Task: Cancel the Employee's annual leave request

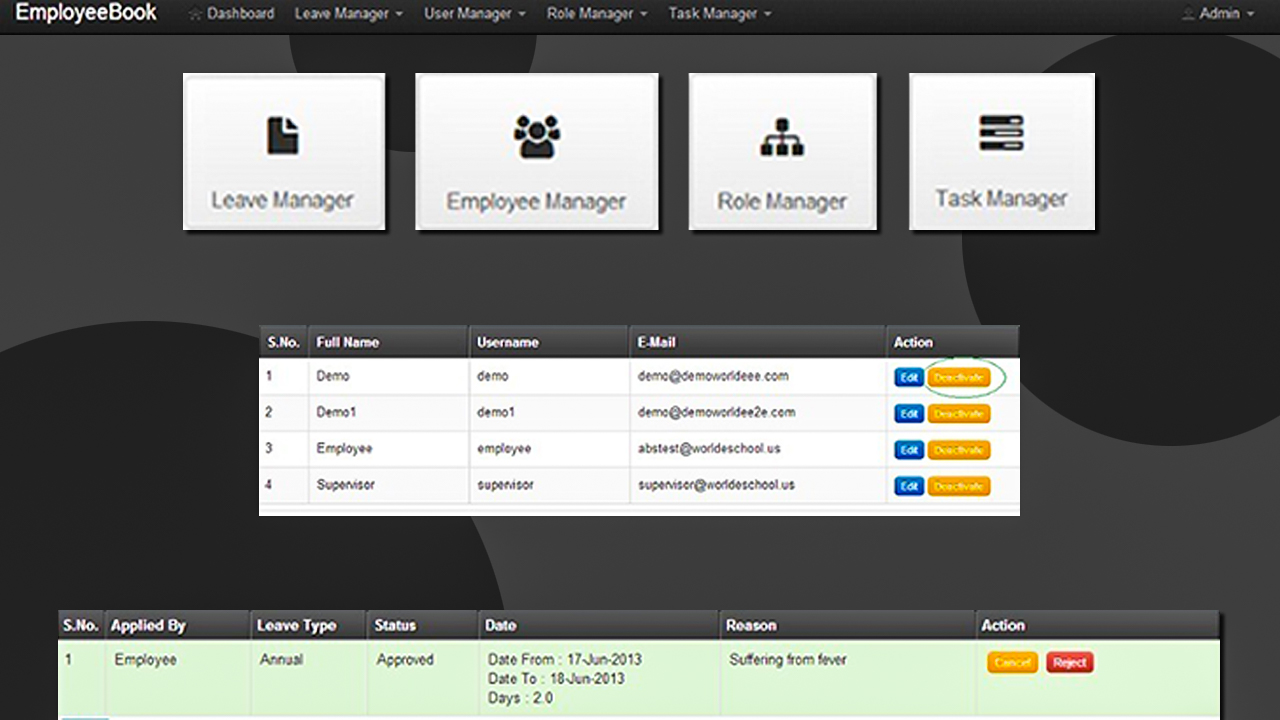Action: (x=1012, y=663)
